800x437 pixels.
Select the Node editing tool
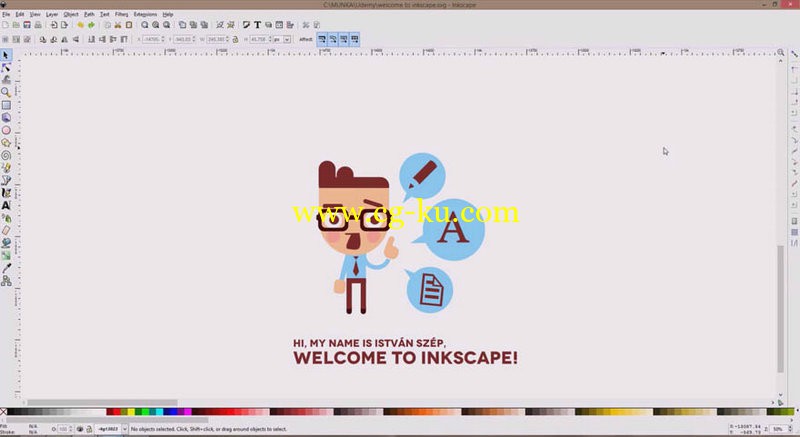(6, 68)
